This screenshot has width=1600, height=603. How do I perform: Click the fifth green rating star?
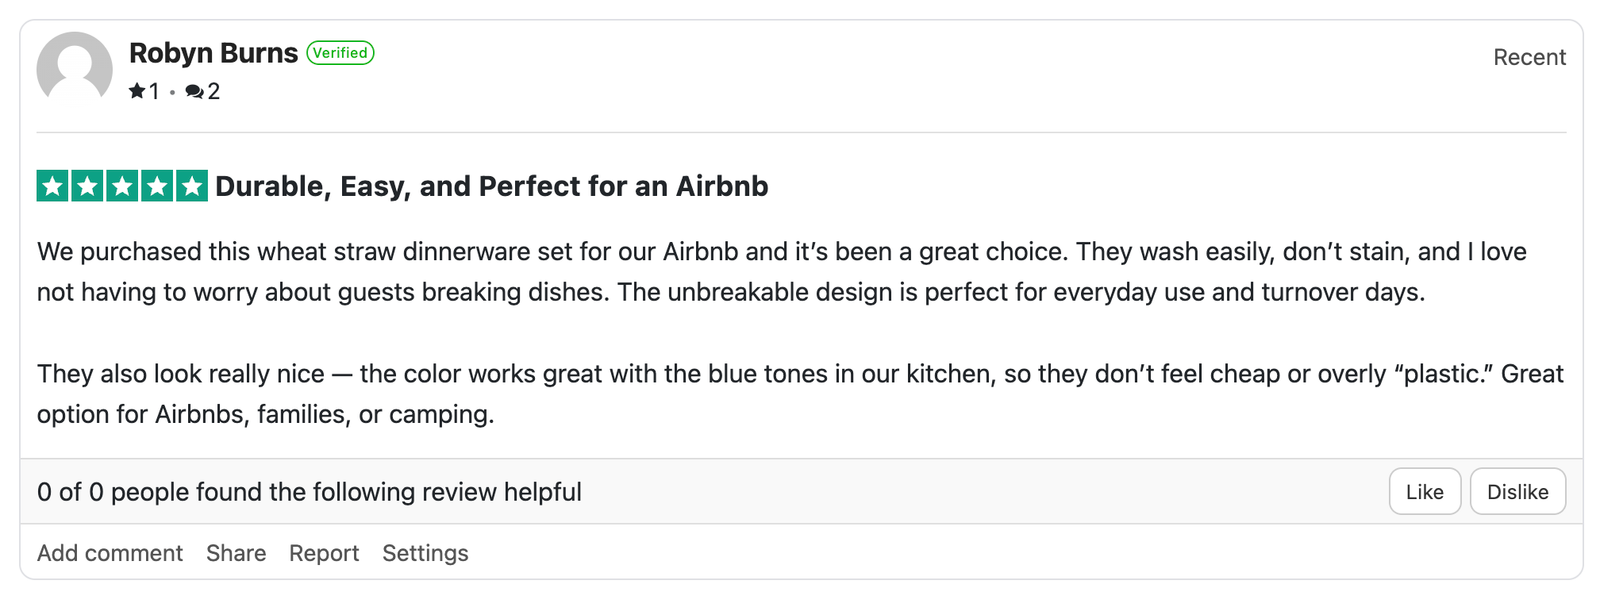coord(191,186)
